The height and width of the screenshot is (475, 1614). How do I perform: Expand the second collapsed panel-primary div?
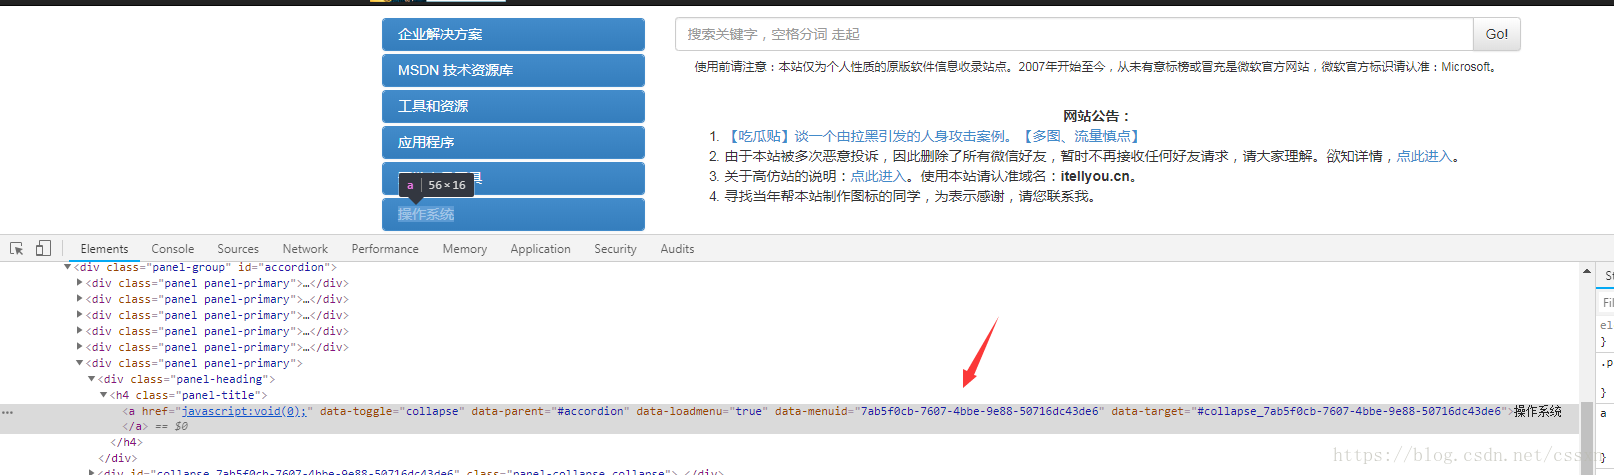pos(80,299)
